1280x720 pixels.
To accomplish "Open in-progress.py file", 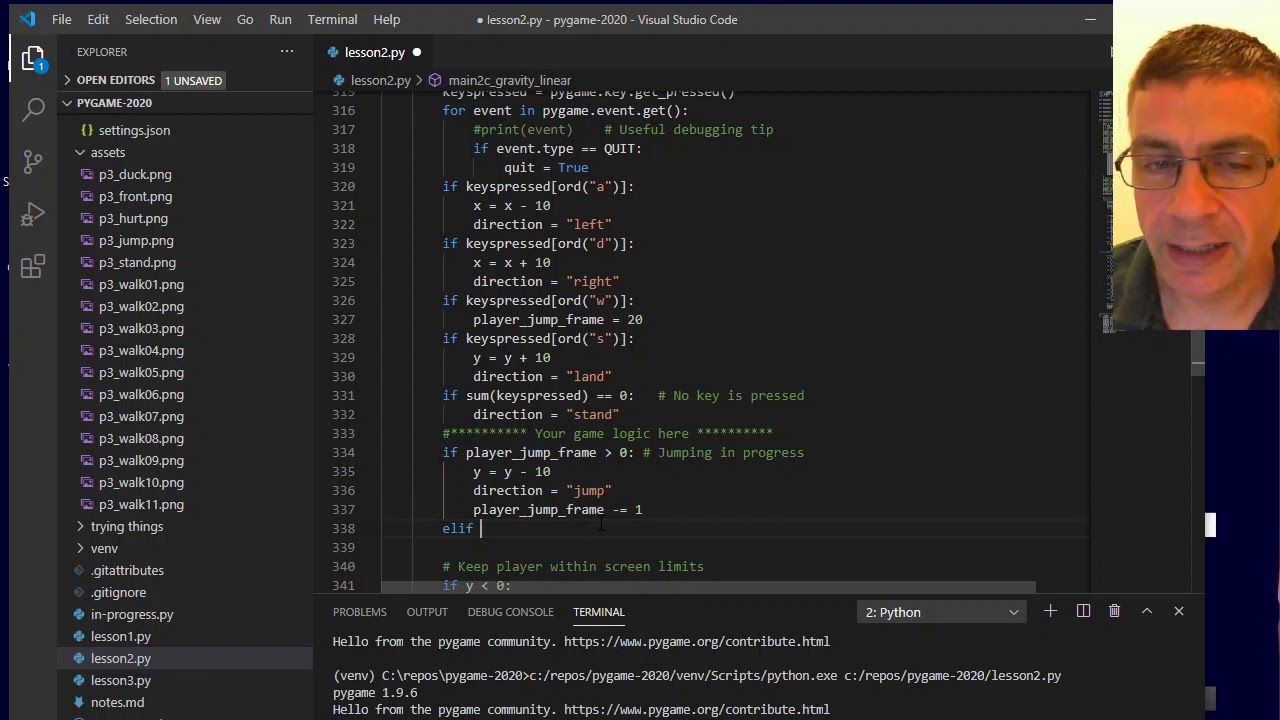I will click(x=132, y=615).
